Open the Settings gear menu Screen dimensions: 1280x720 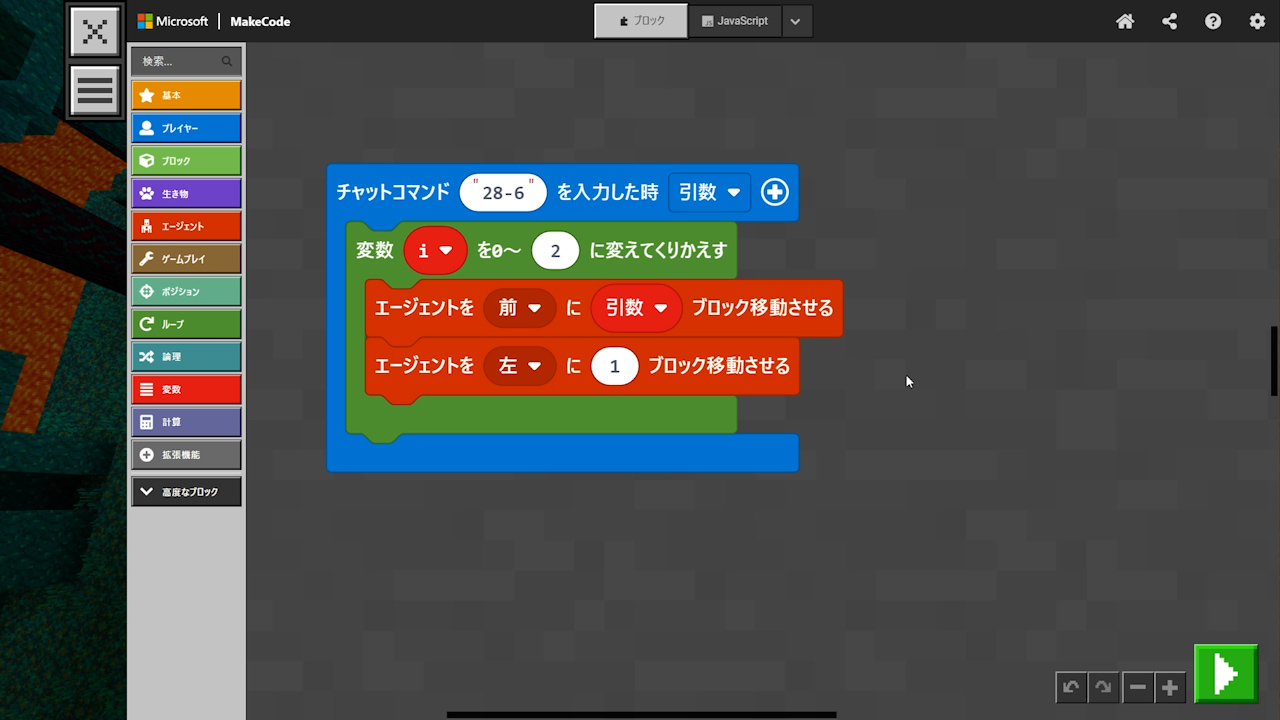pyautogui.click(x=1257, y=21)
